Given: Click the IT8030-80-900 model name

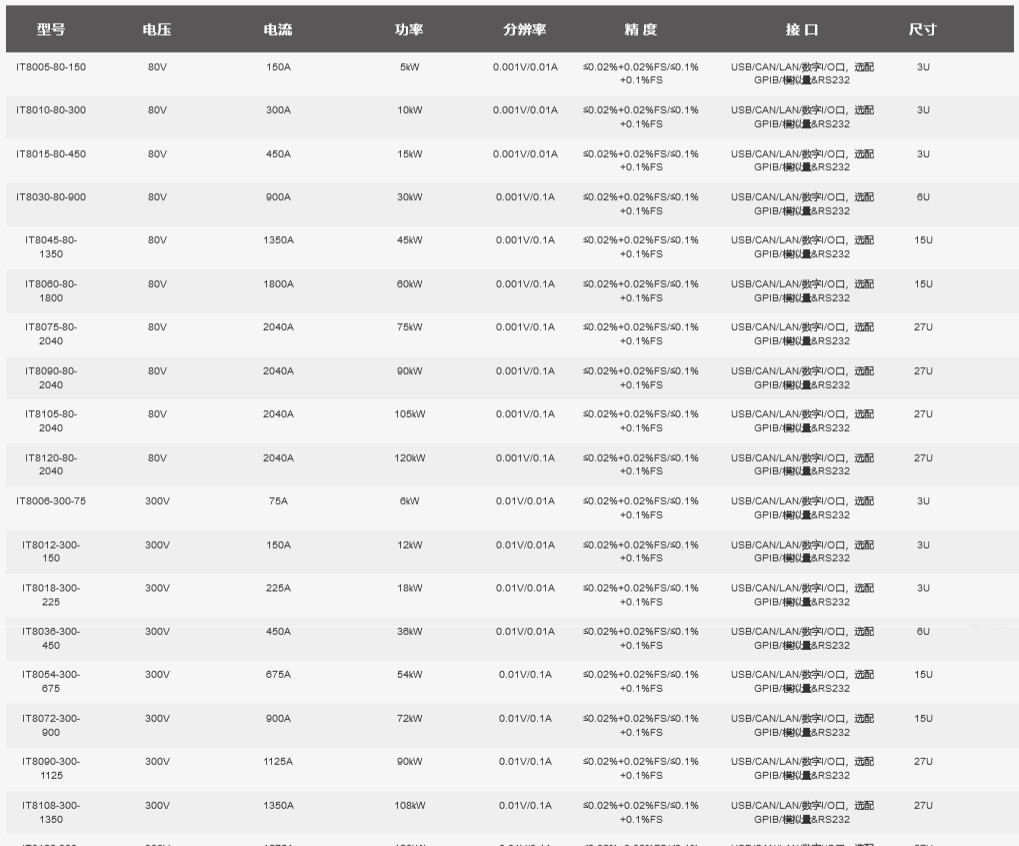Looking at the screenshot, I should coord(51,197).
